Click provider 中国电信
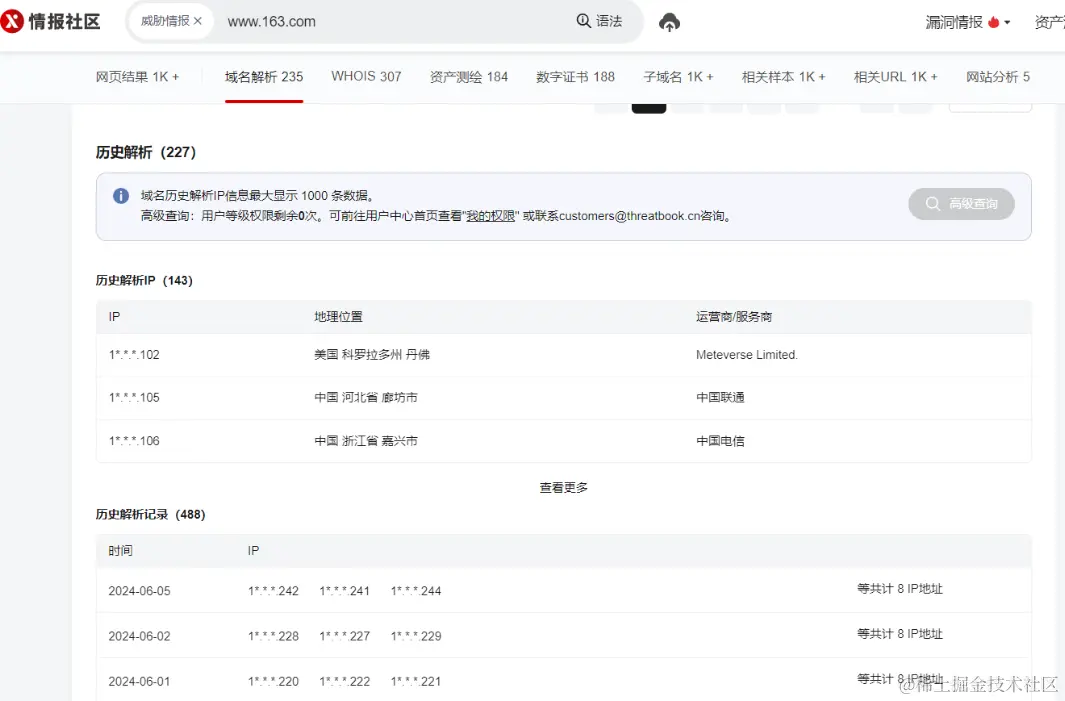The image size is (1065, 701). coord(720,441)
